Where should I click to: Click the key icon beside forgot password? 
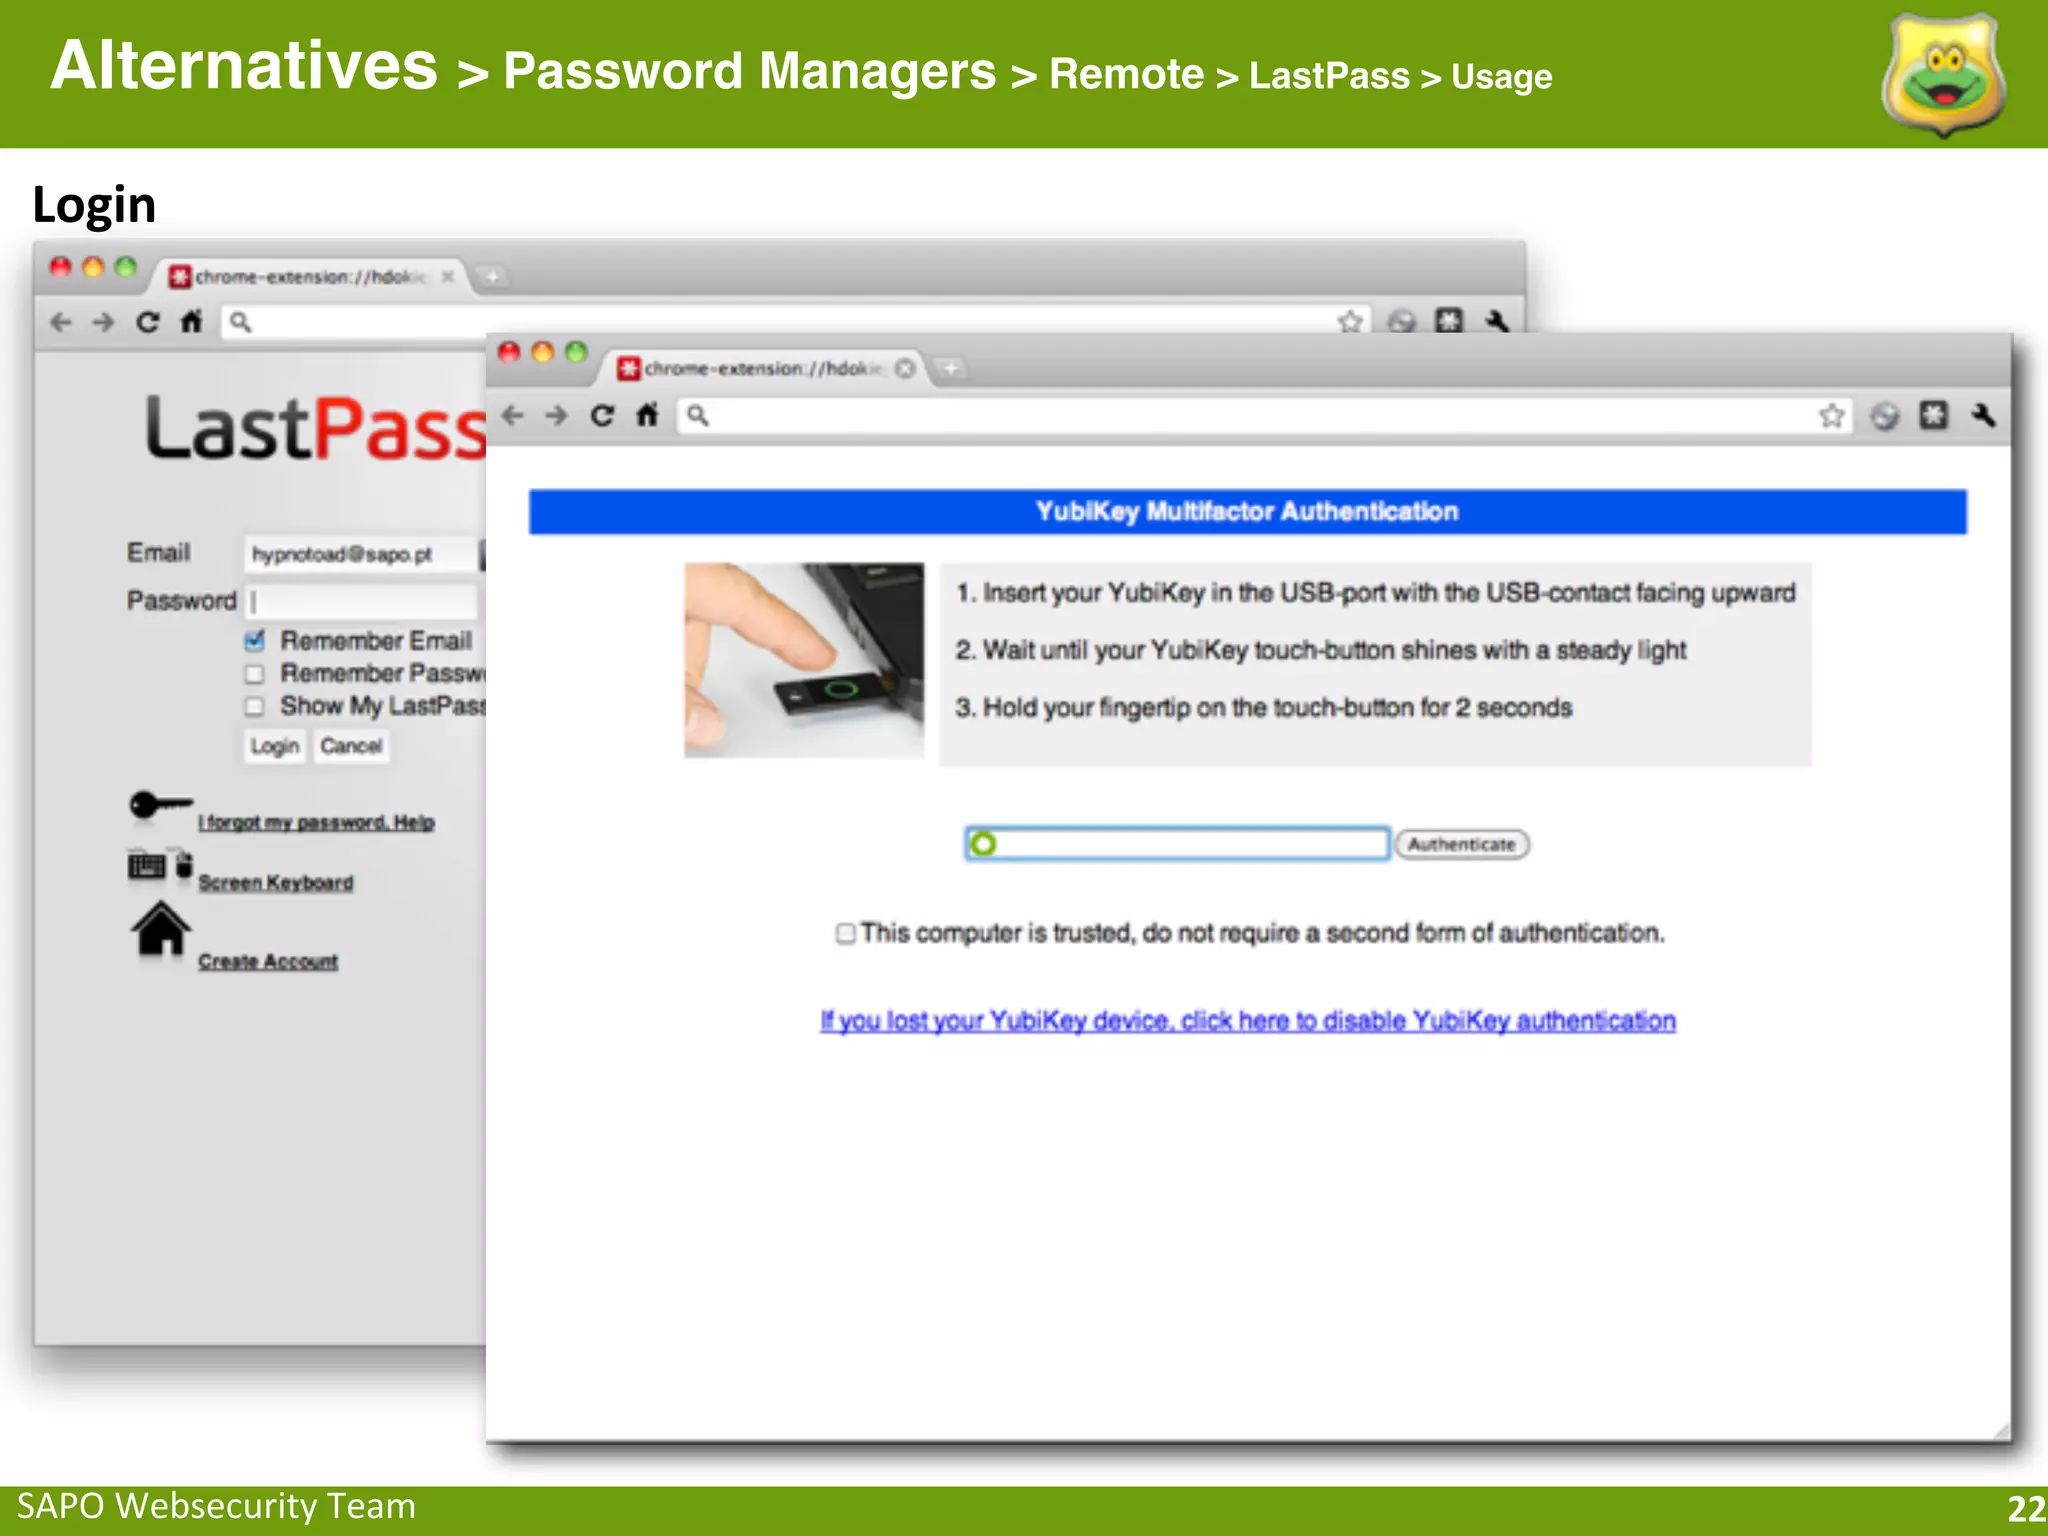(160, 805)
